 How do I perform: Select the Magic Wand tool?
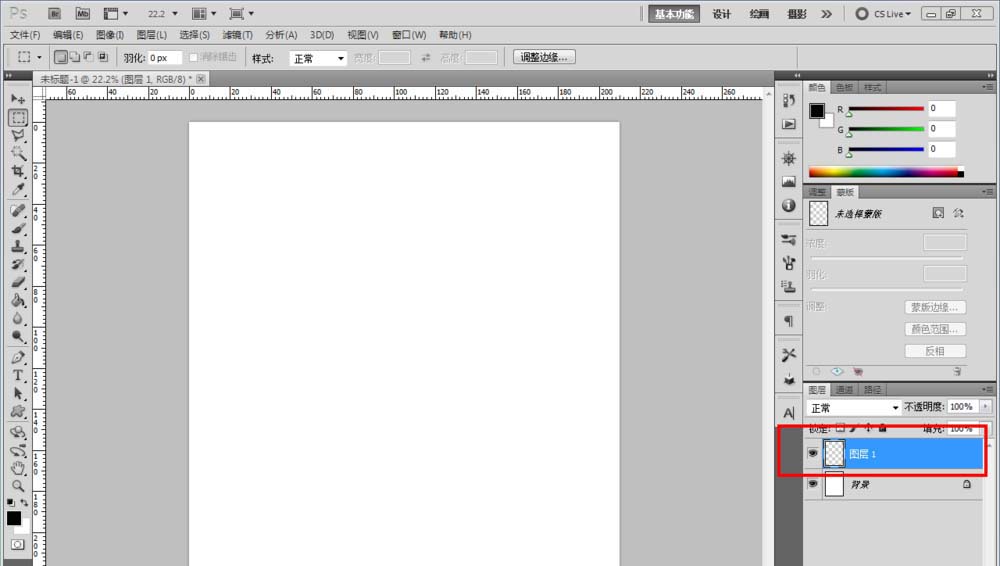(x=18, y=153)
